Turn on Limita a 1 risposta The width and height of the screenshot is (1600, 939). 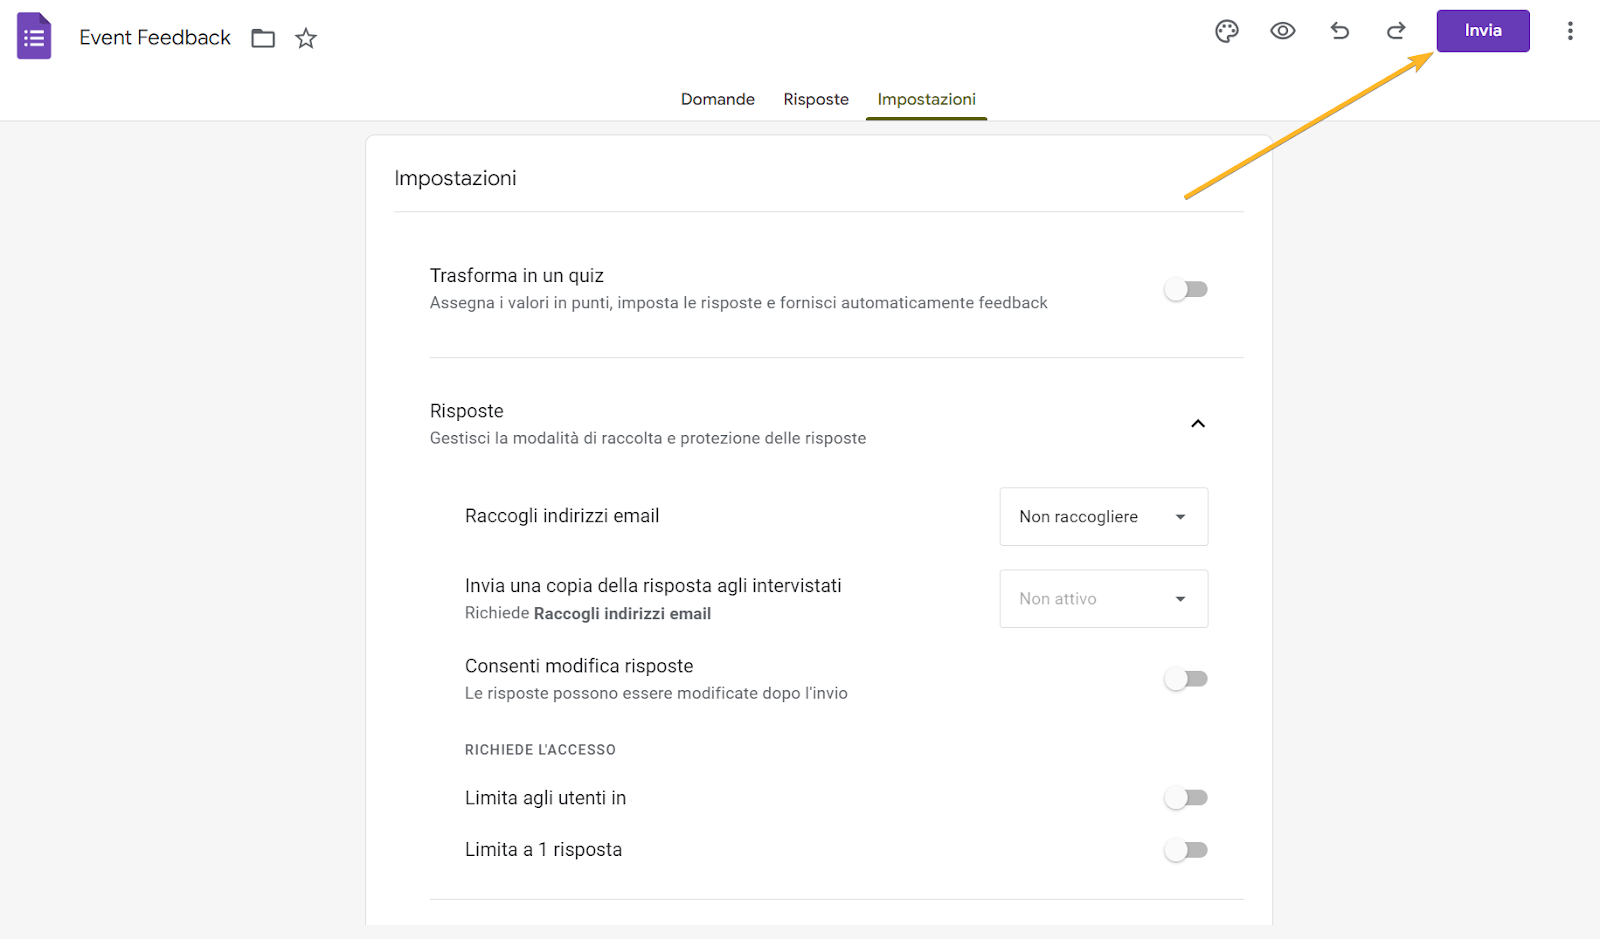coord(1186,850)
